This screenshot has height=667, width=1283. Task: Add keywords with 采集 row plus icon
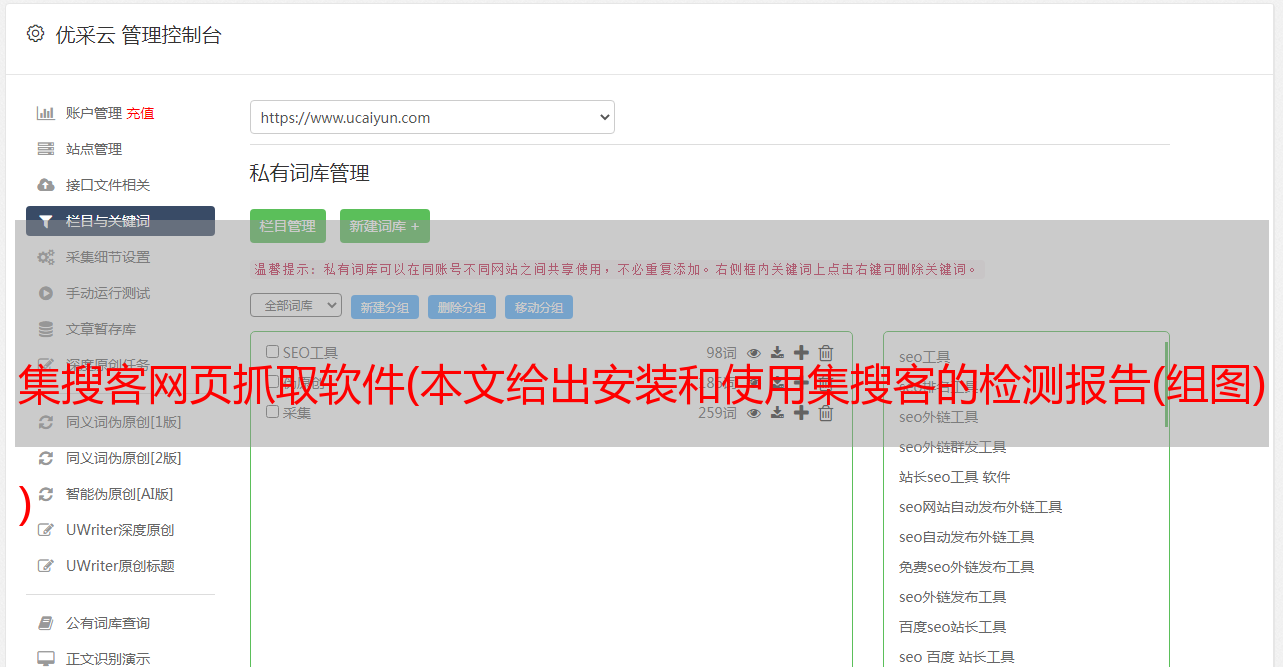click(x=801, y=413)
